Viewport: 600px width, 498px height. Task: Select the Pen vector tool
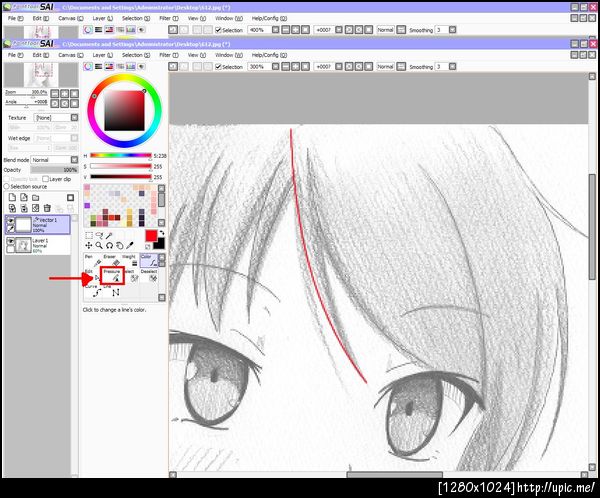[93, 260]
